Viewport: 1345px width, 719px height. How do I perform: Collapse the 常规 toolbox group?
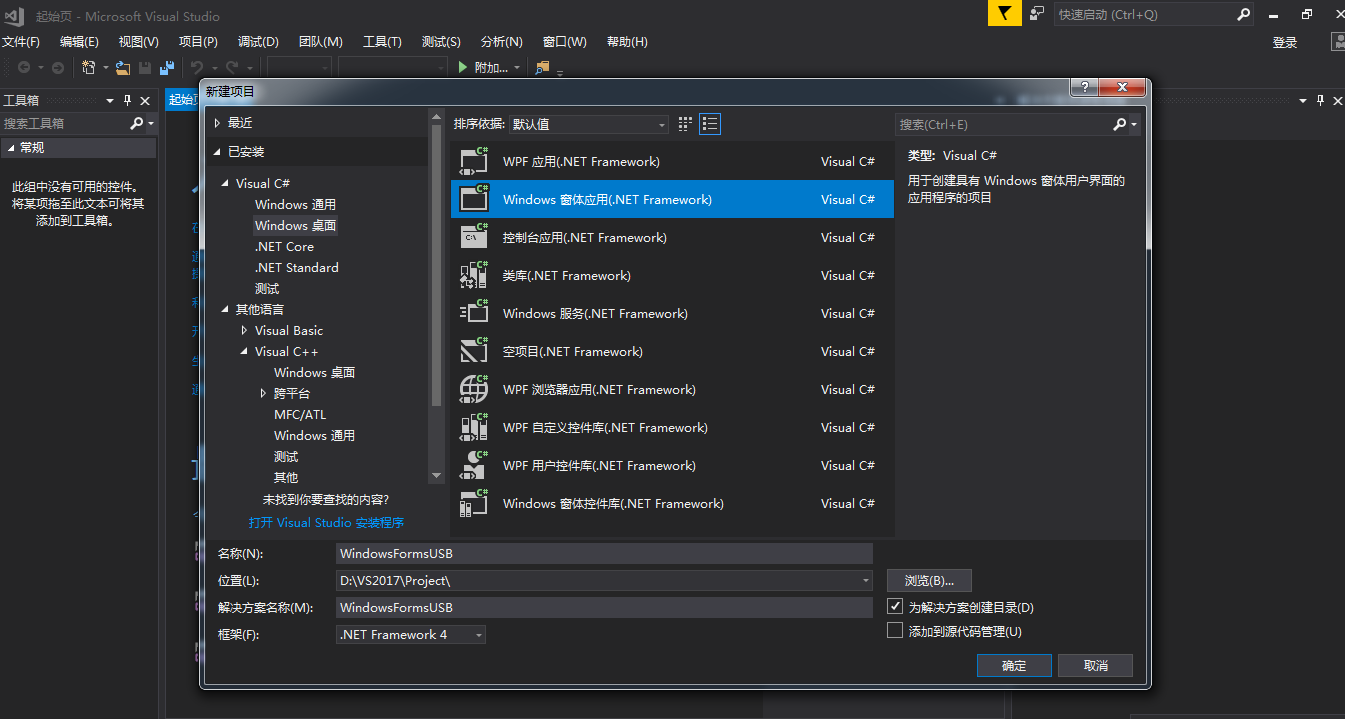(x=11, y=147)
